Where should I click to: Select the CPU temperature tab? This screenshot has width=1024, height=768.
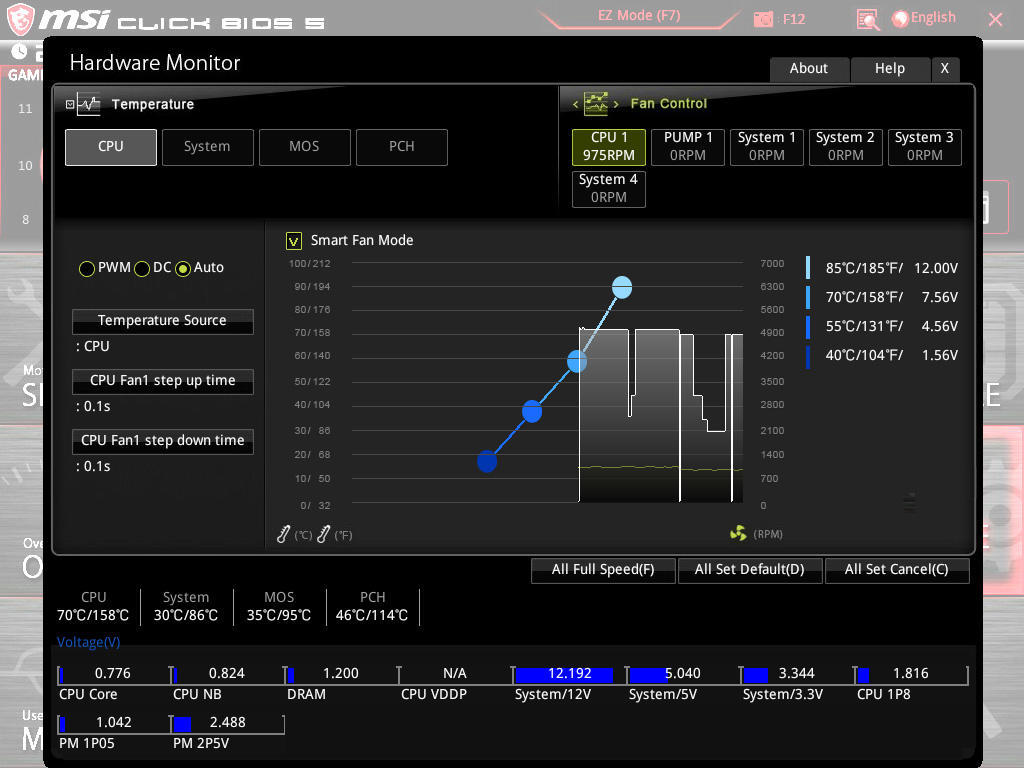tap(111, 147)
